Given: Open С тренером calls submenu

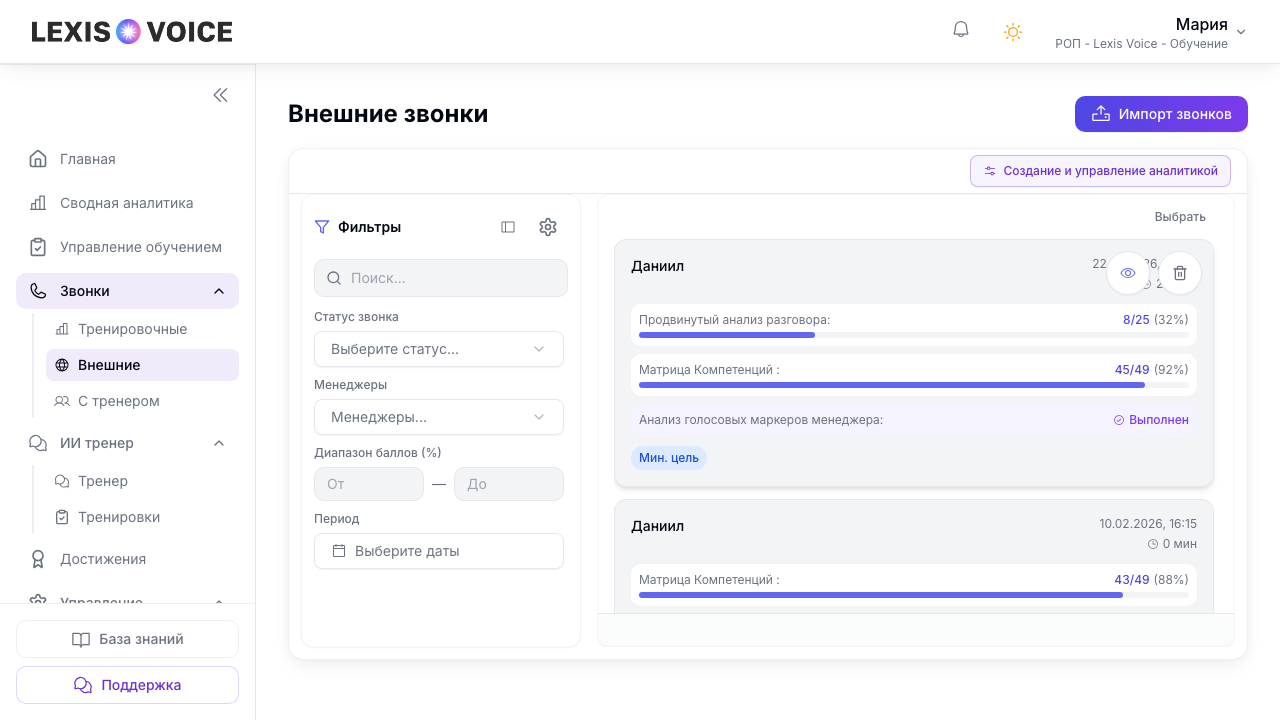Looking at the screenshot, I should (x=142, y=401).
